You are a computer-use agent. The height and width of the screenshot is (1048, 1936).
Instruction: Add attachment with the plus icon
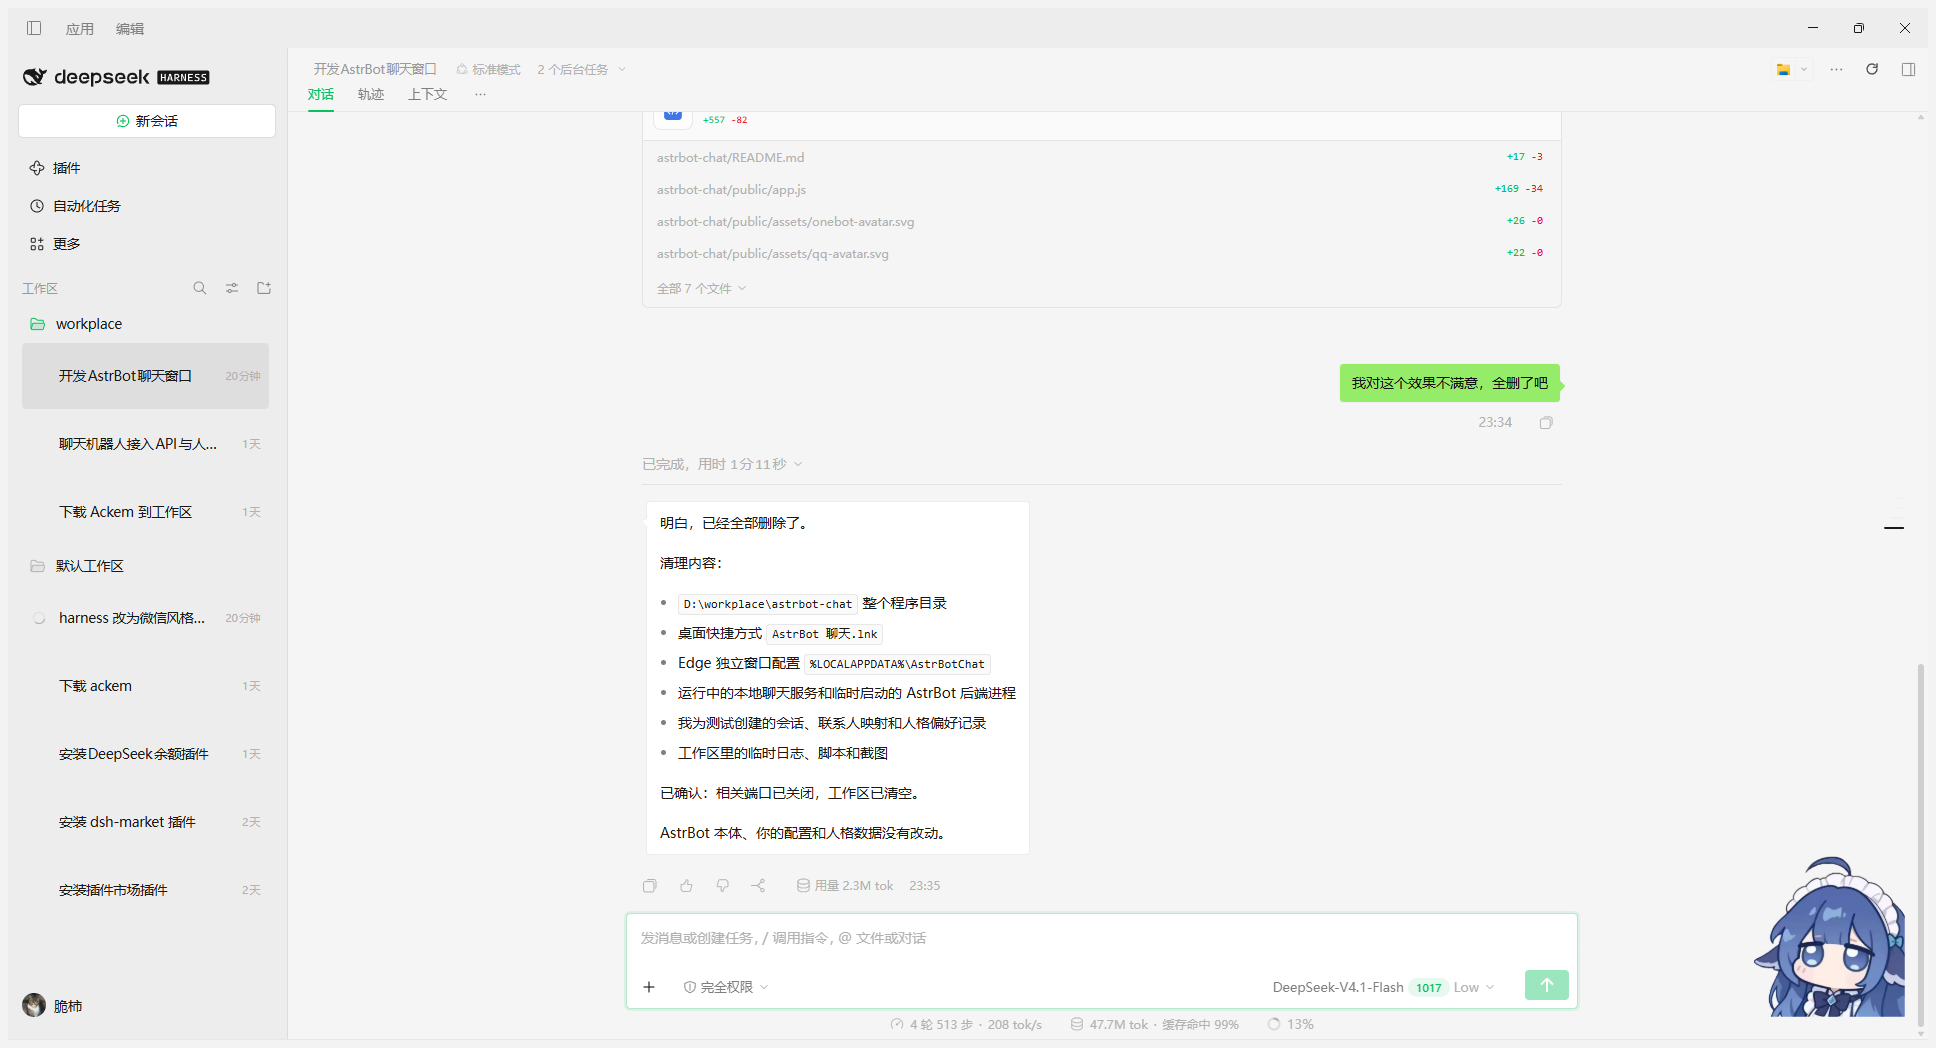click(x=649, y=987)
